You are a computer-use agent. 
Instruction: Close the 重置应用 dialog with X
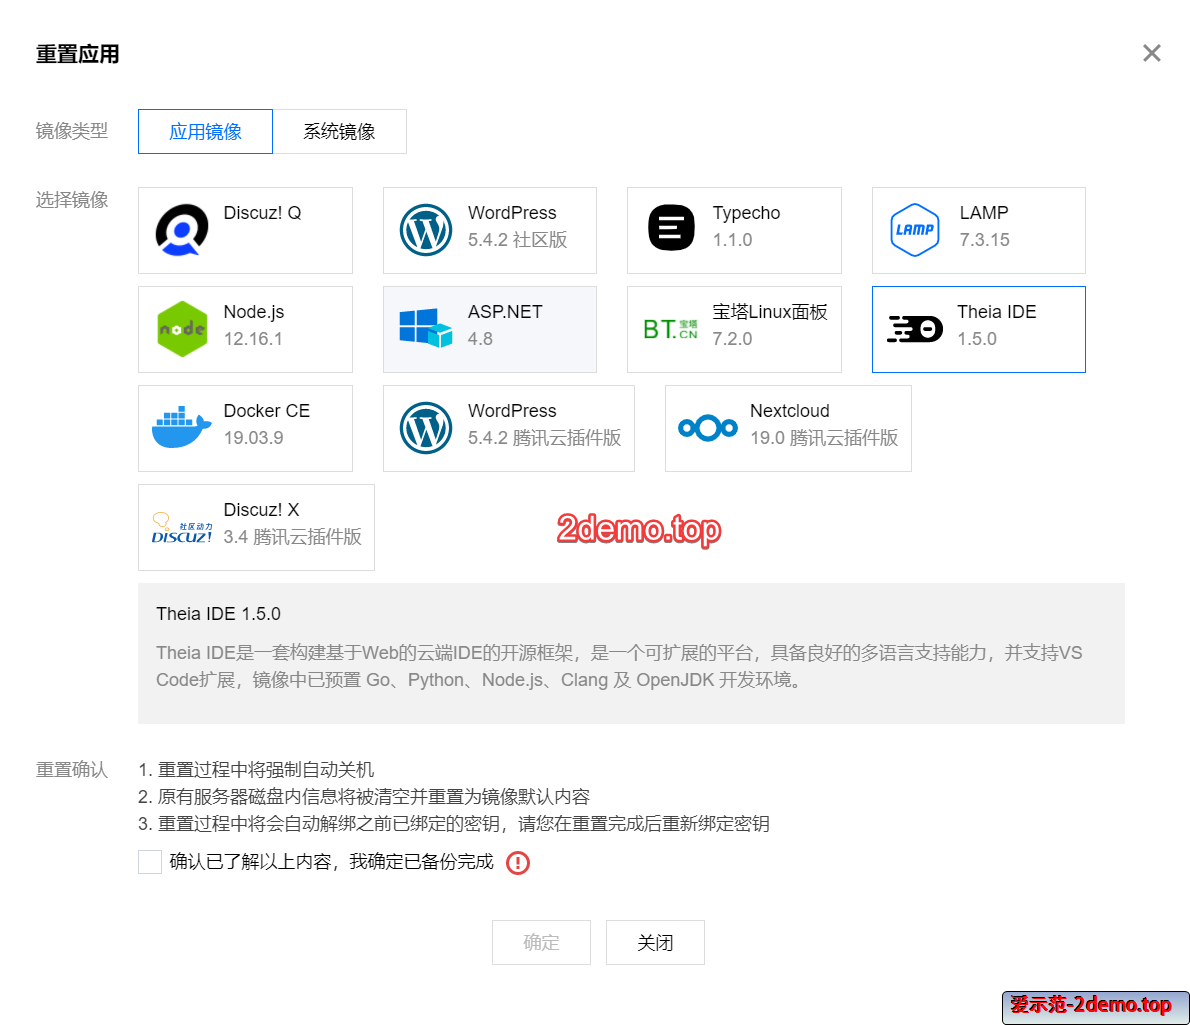1151,53
